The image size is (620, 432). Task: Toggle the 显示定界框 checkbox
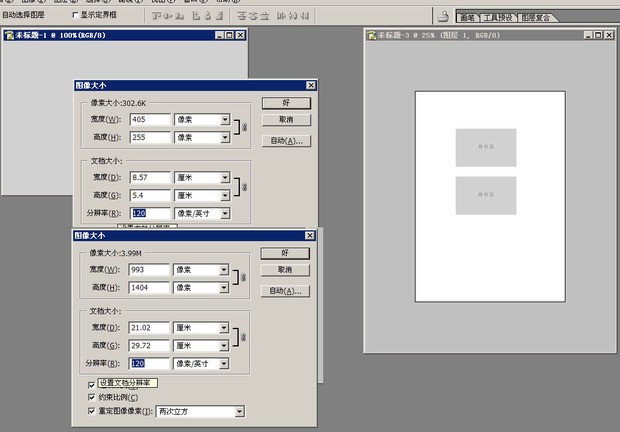pyautogui.click(x=77, y=16)
